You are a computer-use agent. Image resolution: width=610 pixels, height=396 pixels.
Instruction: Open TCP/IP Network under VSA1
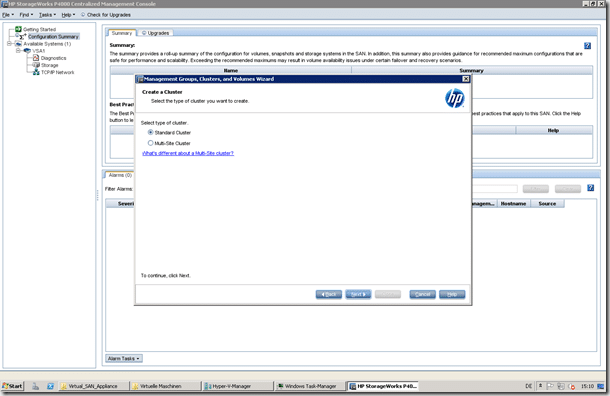point(58,72)
